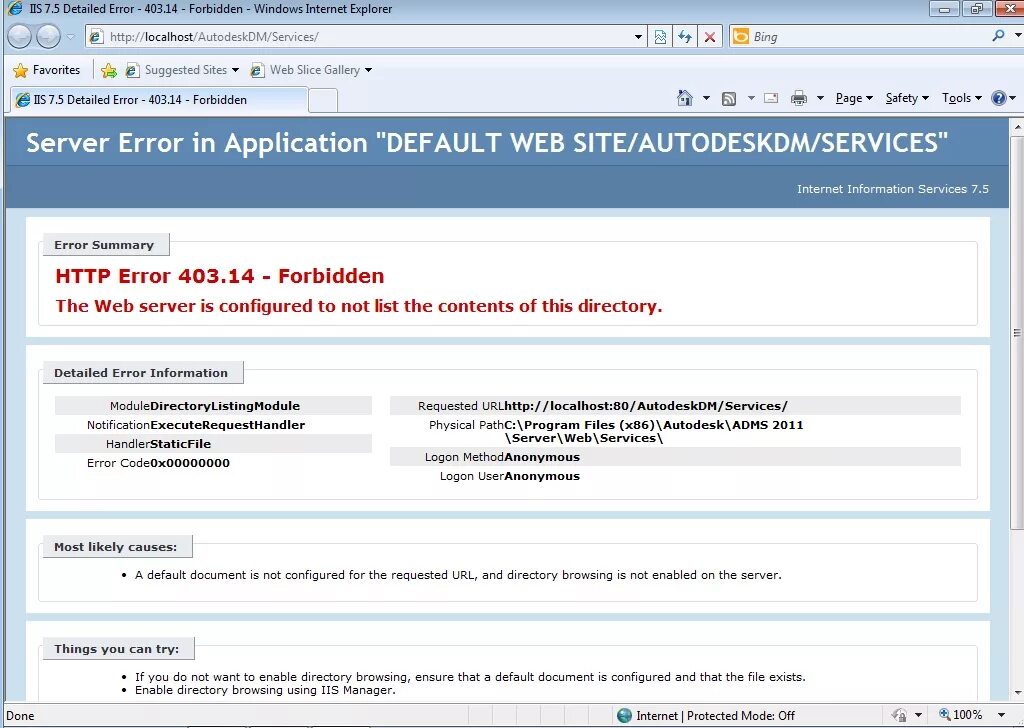Screen dimensions: 1024x728
Task: Toggle Compatibility View in the address bar
Action: point(660,36)
